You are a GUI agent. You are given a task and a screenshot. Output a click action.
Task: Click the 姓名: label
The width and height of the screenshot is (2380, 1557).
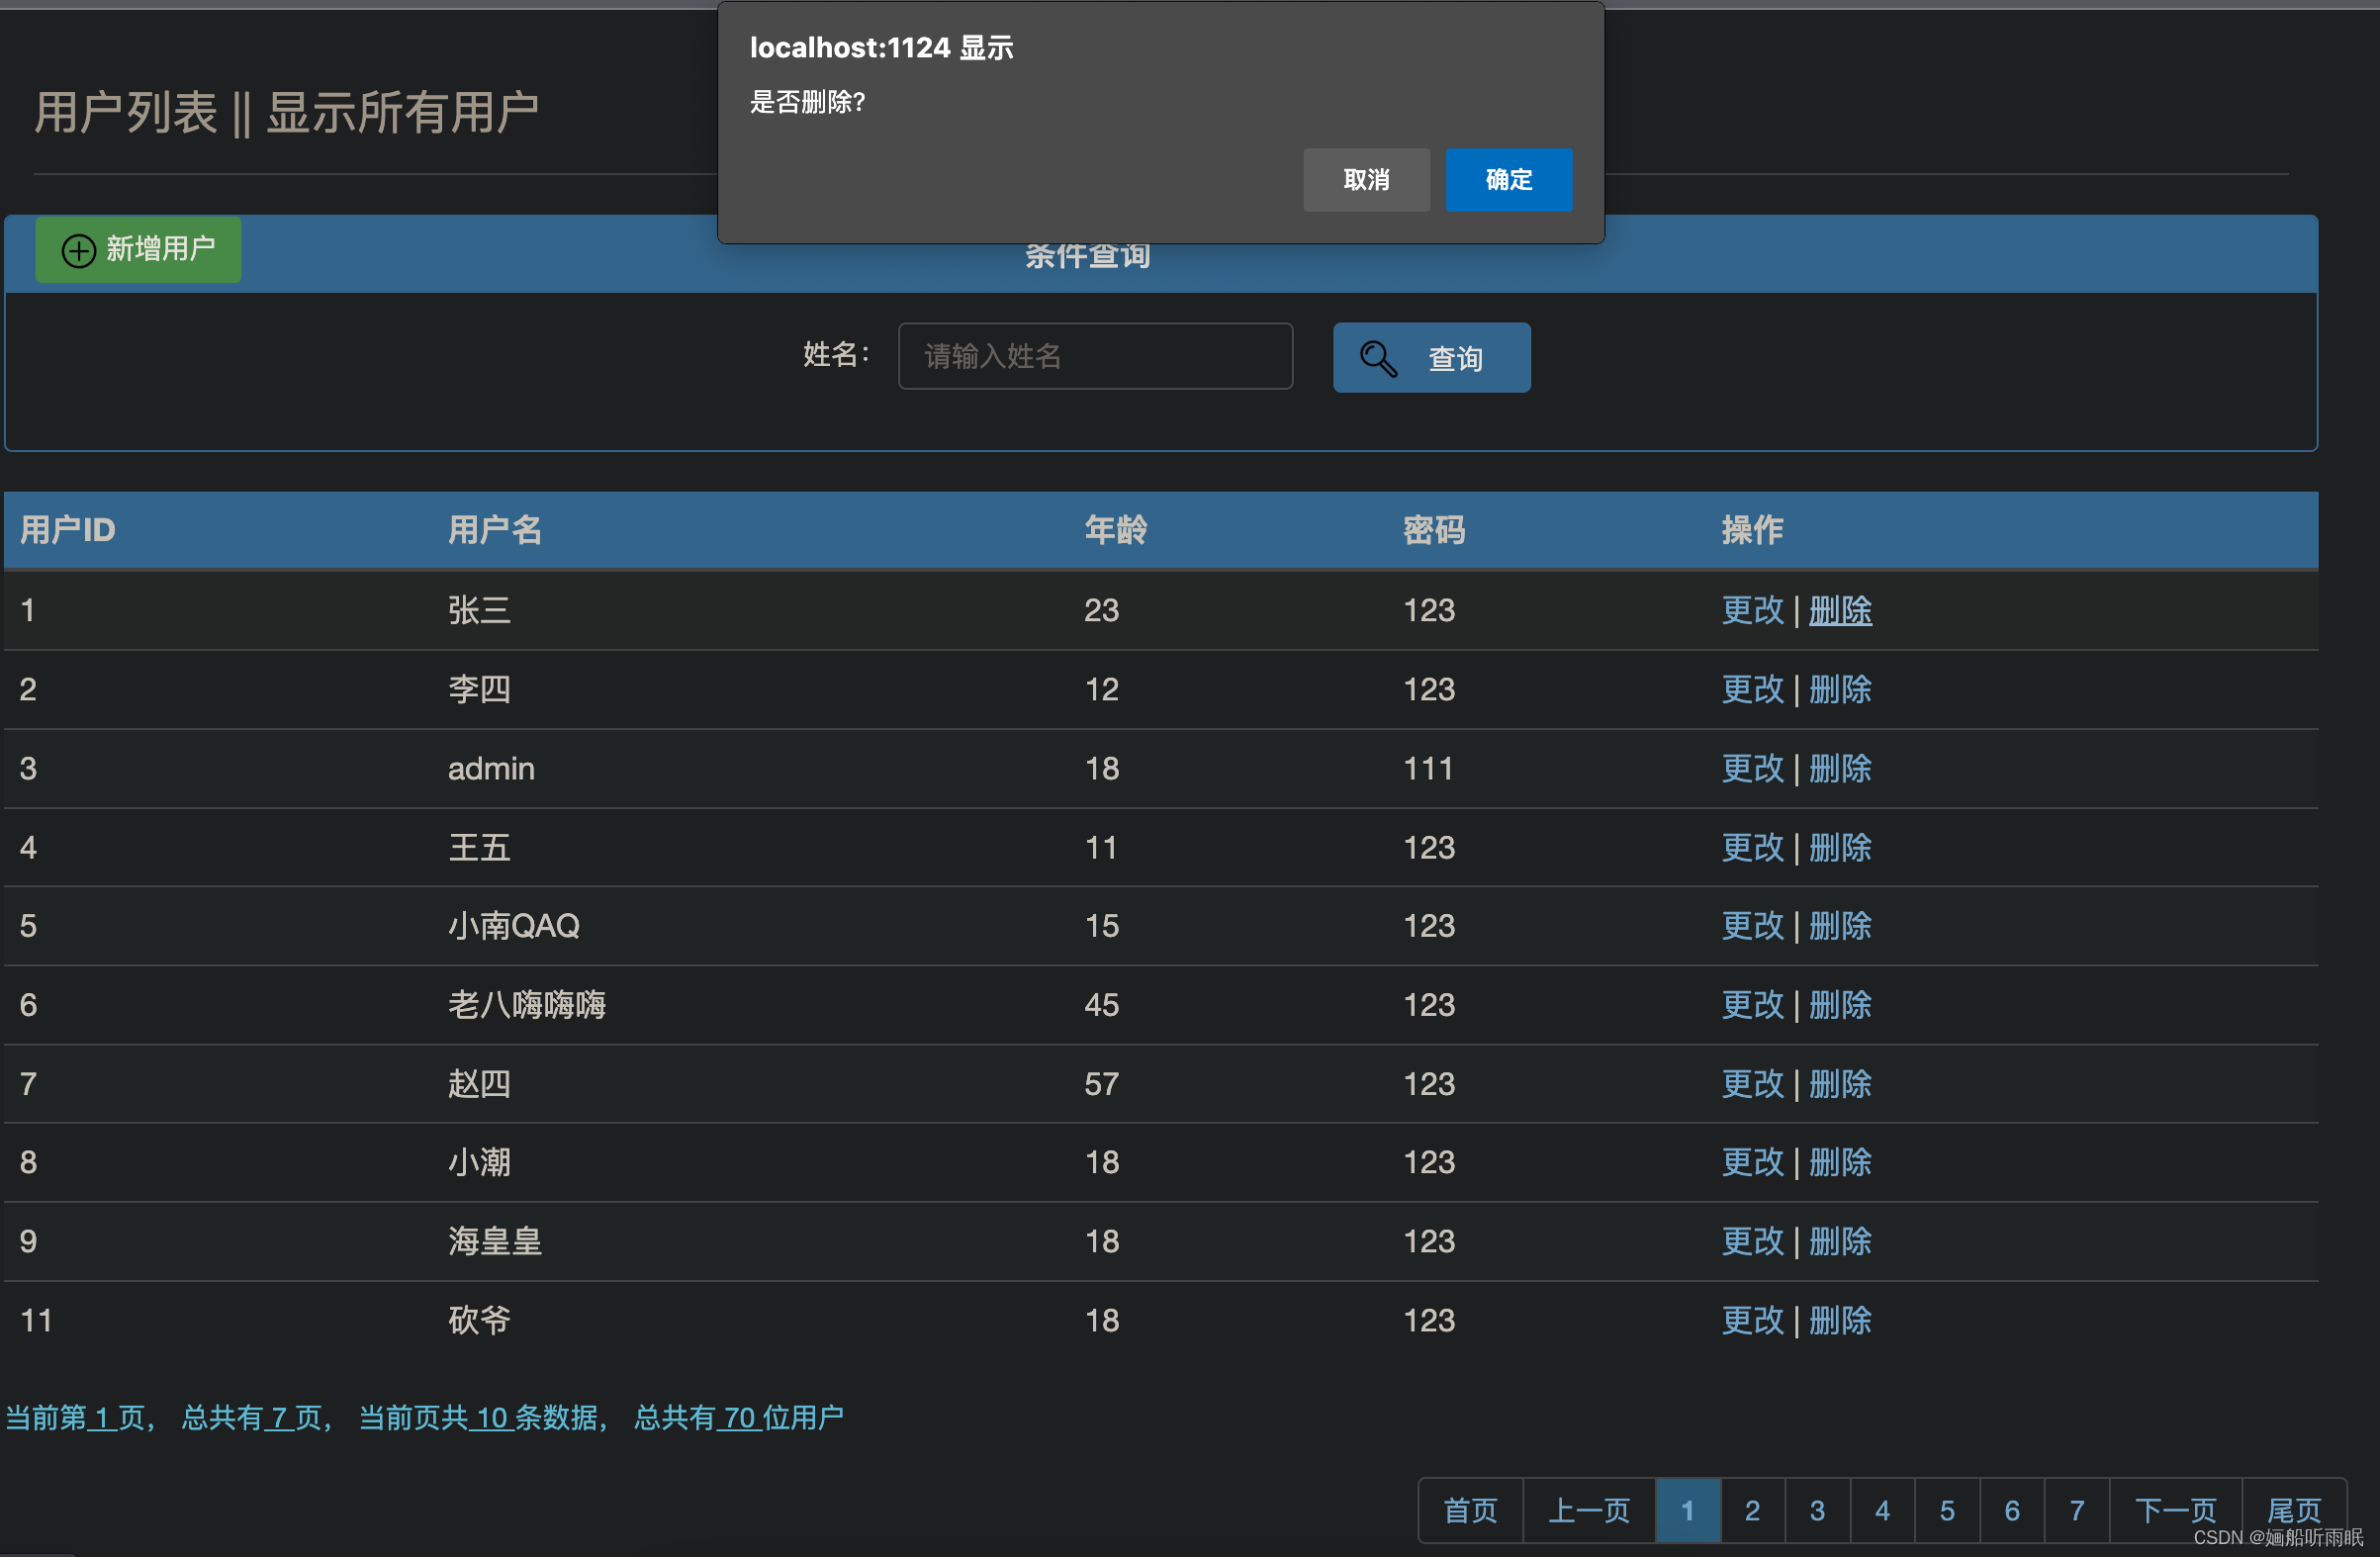(837, 354)
